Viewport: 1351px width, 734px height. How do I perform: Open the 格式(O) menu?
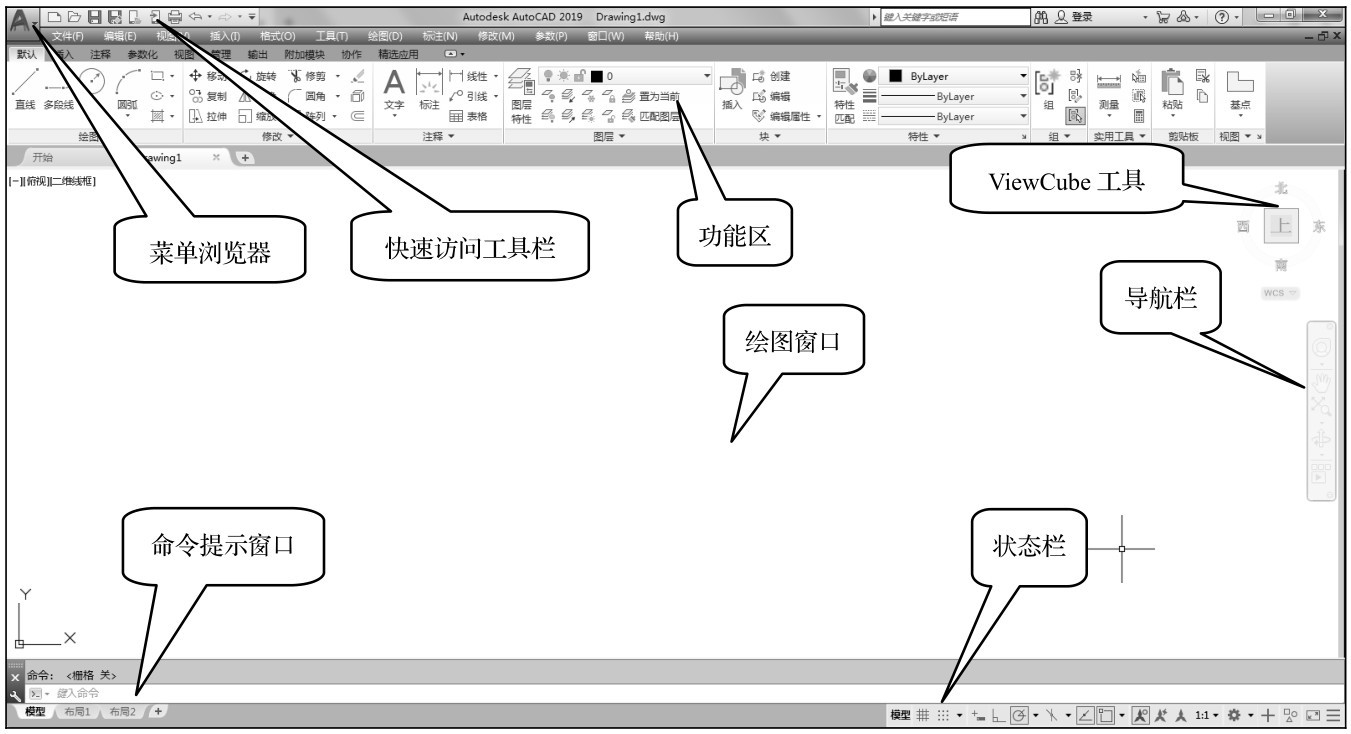tap(277, 37)
